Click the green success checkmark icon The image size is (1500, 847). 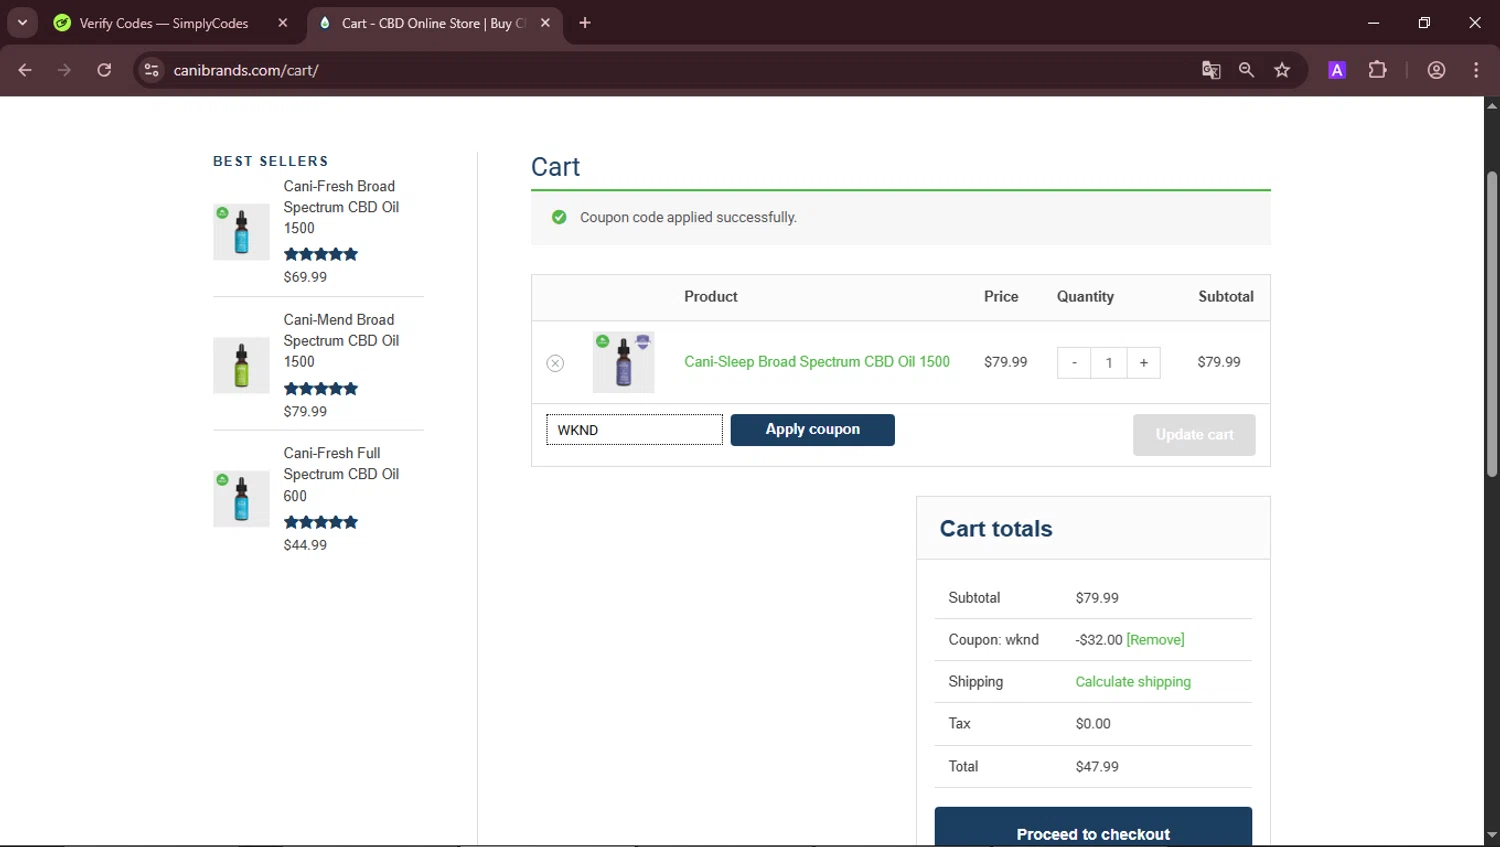[x=559, y=217]
